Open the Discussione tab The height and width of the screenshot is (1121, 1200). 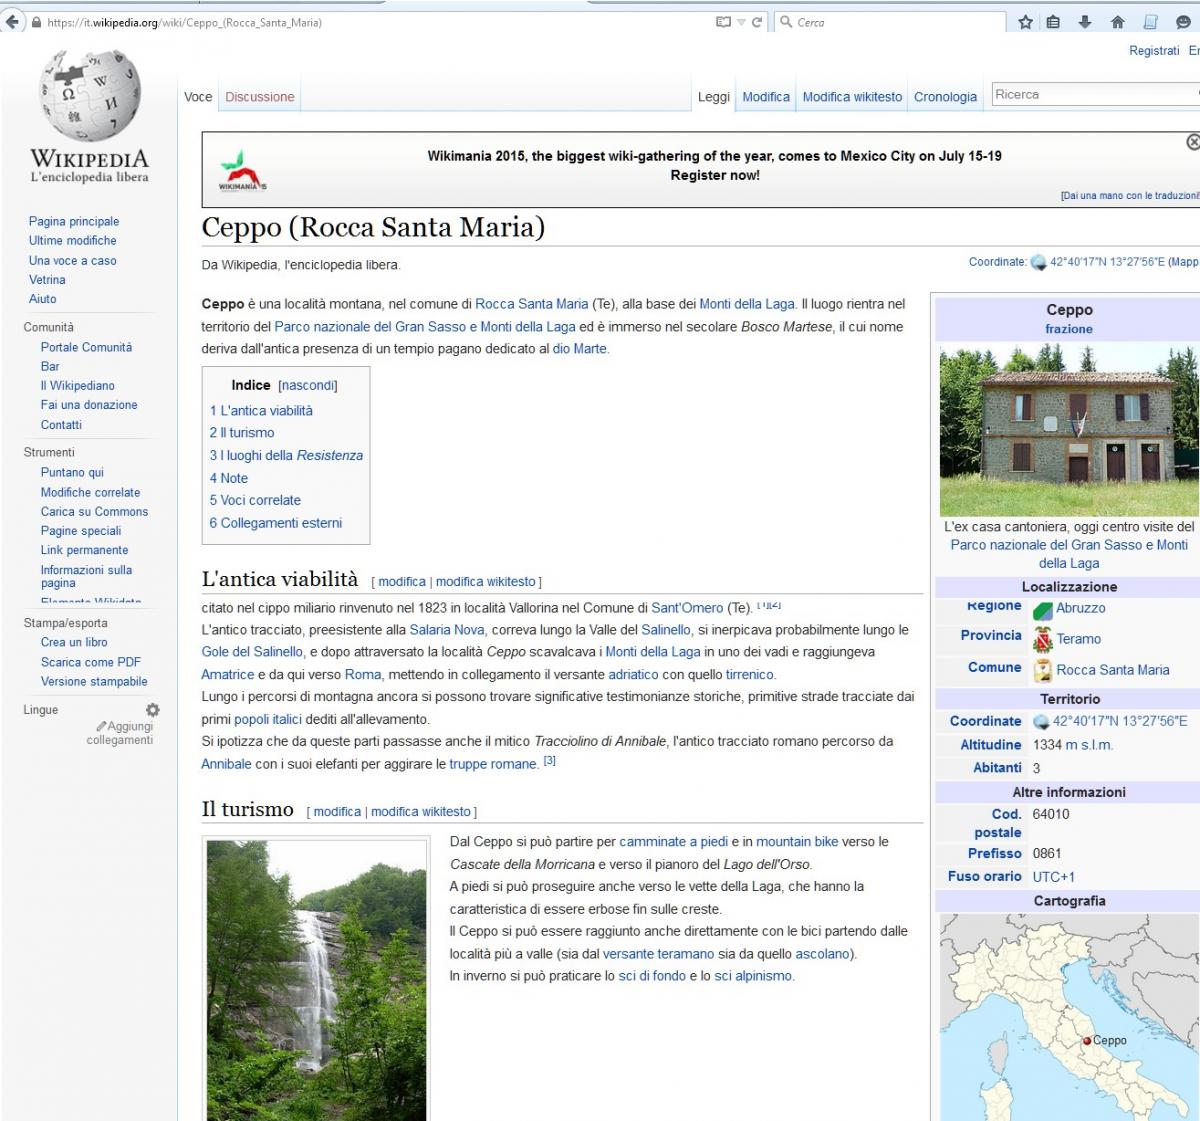pyautogui.click(x=260, y=97)
